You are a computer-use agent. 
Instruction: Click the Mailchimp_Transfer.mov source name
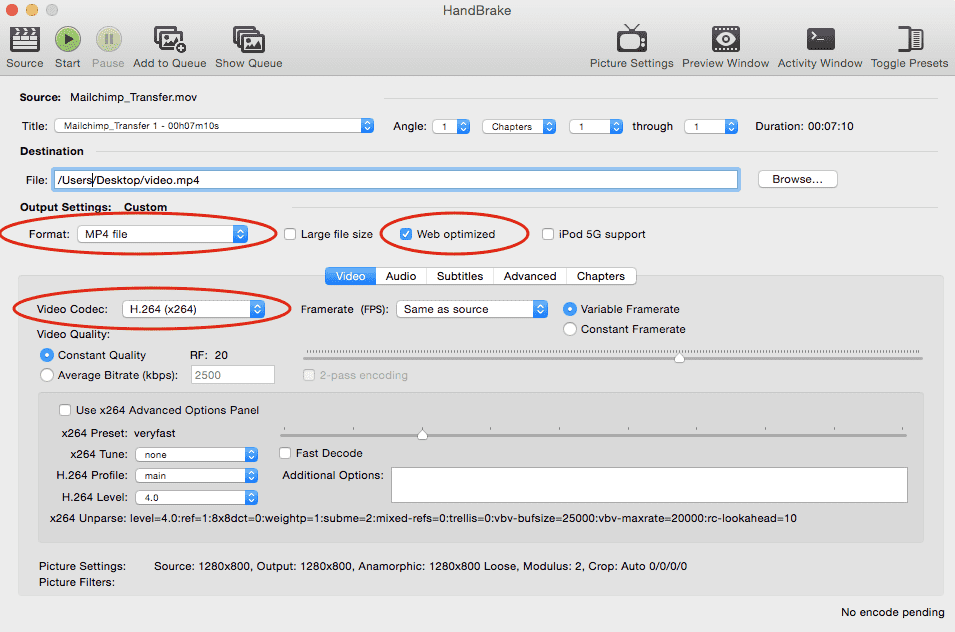point(133,97)
